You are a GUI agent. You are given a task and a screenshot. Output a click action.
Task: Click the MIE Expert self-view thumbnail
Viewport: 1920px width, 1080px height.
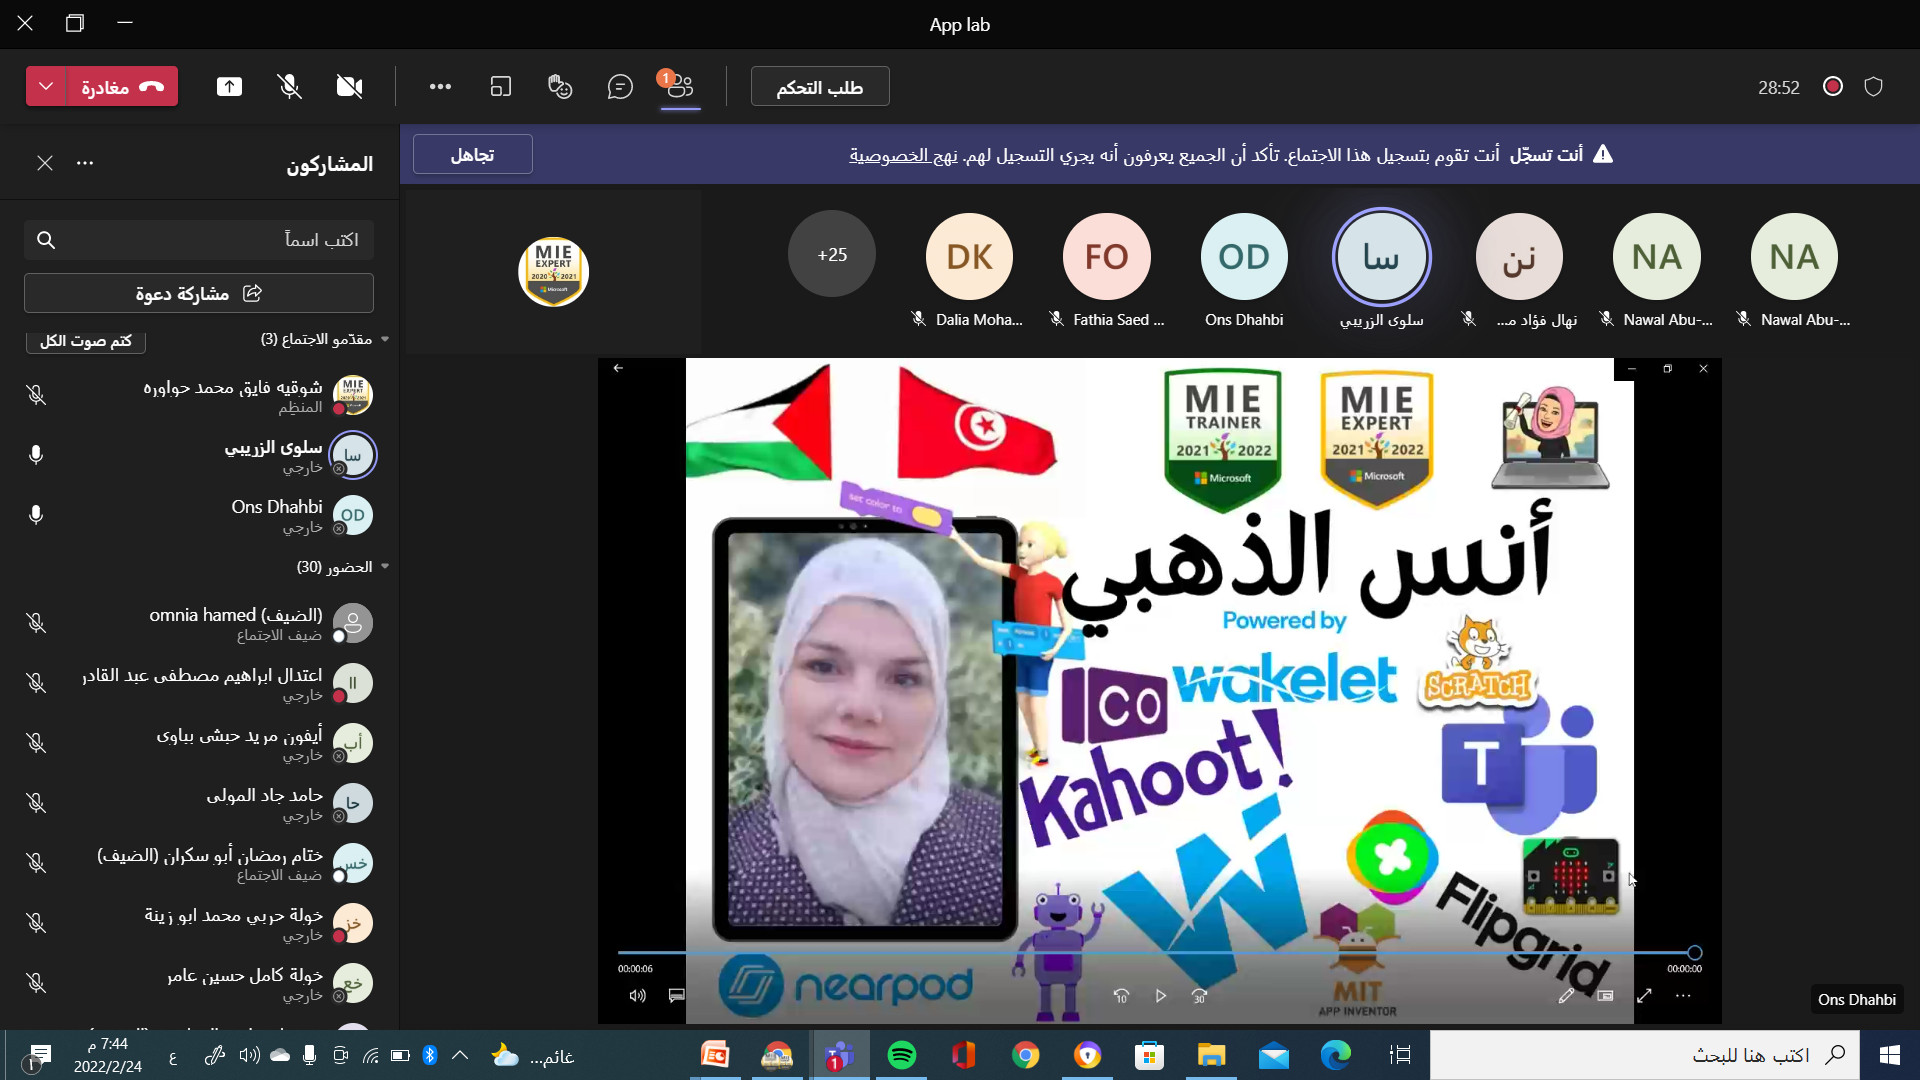tap(553, 271)
